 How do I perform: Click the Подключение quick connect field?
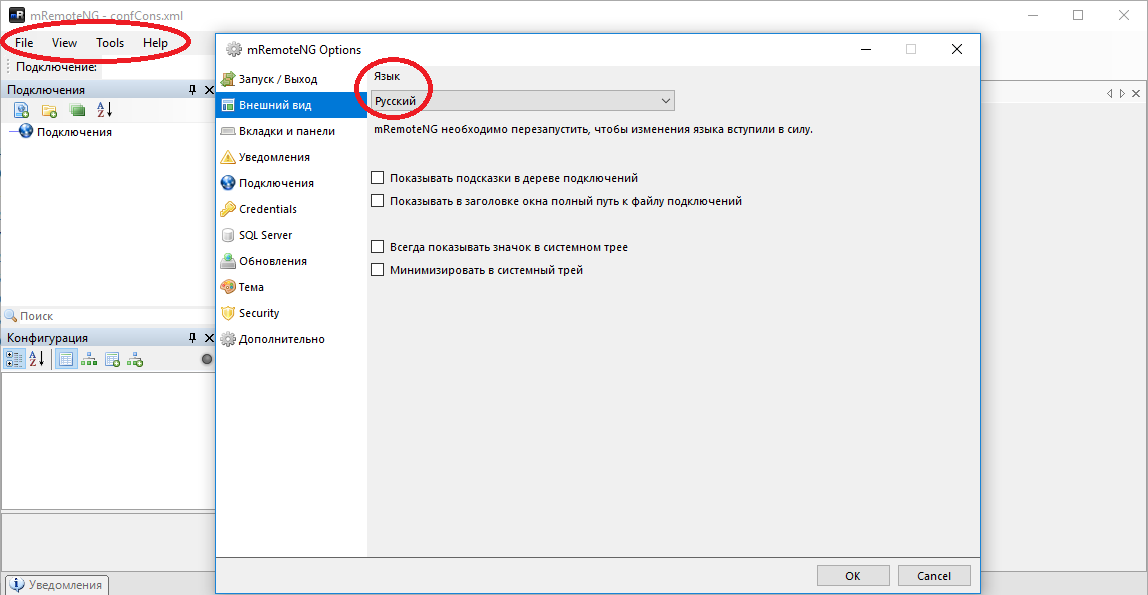[157, 67]
